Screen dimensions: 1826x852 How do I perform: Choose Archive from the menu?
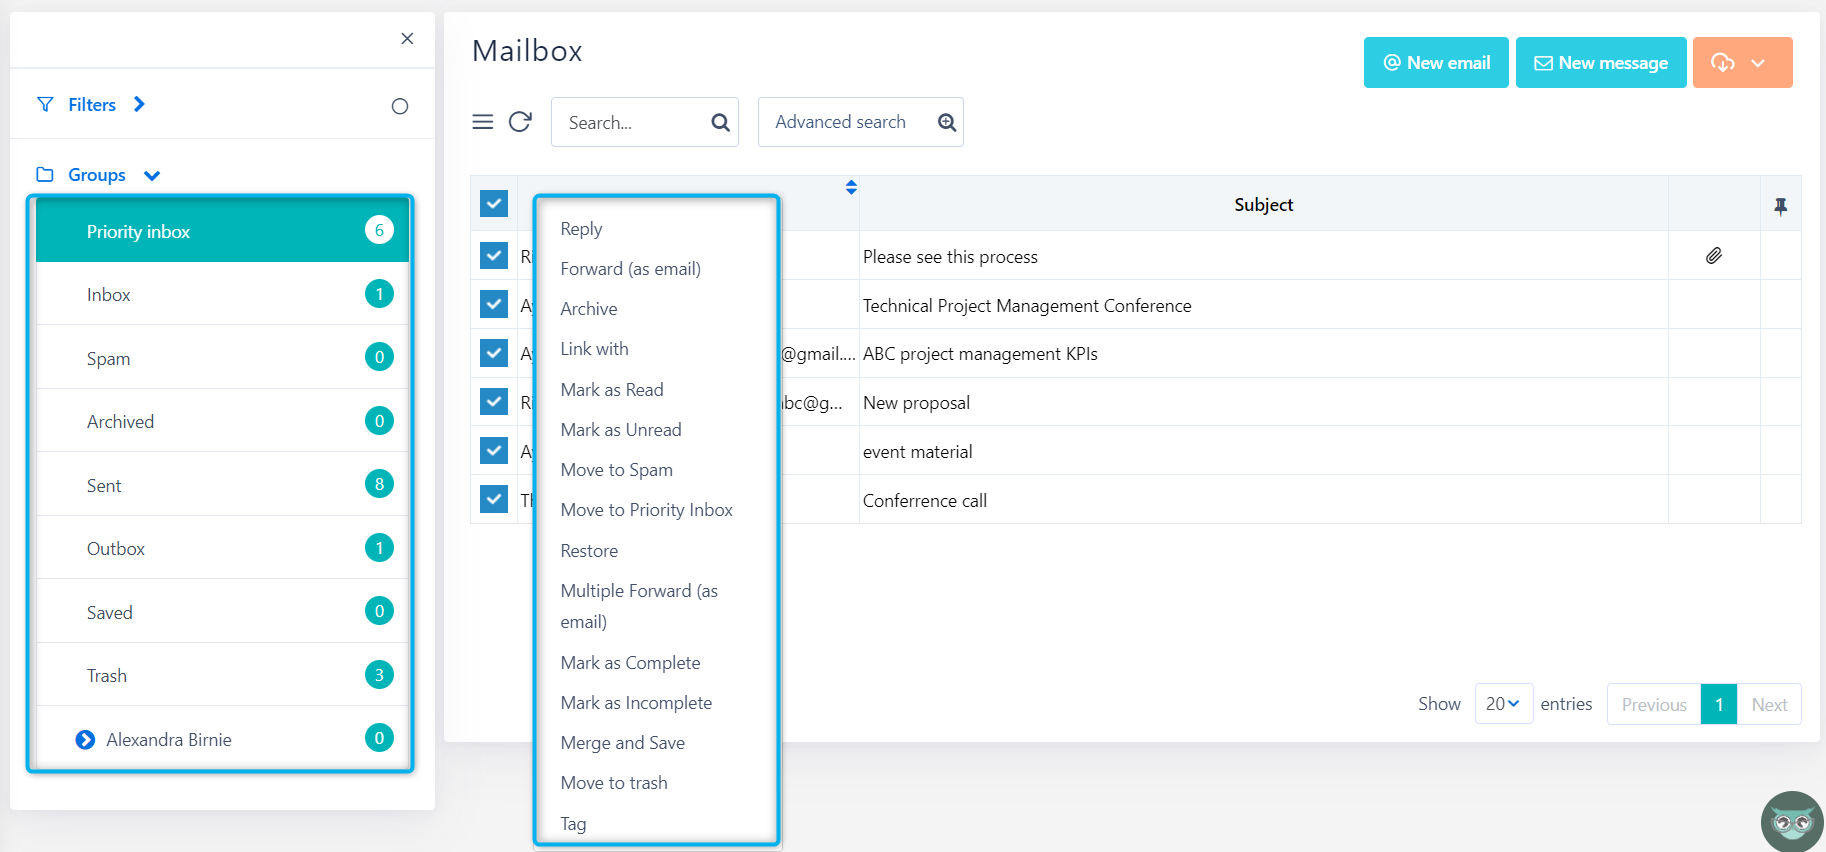tap(588, 309)
